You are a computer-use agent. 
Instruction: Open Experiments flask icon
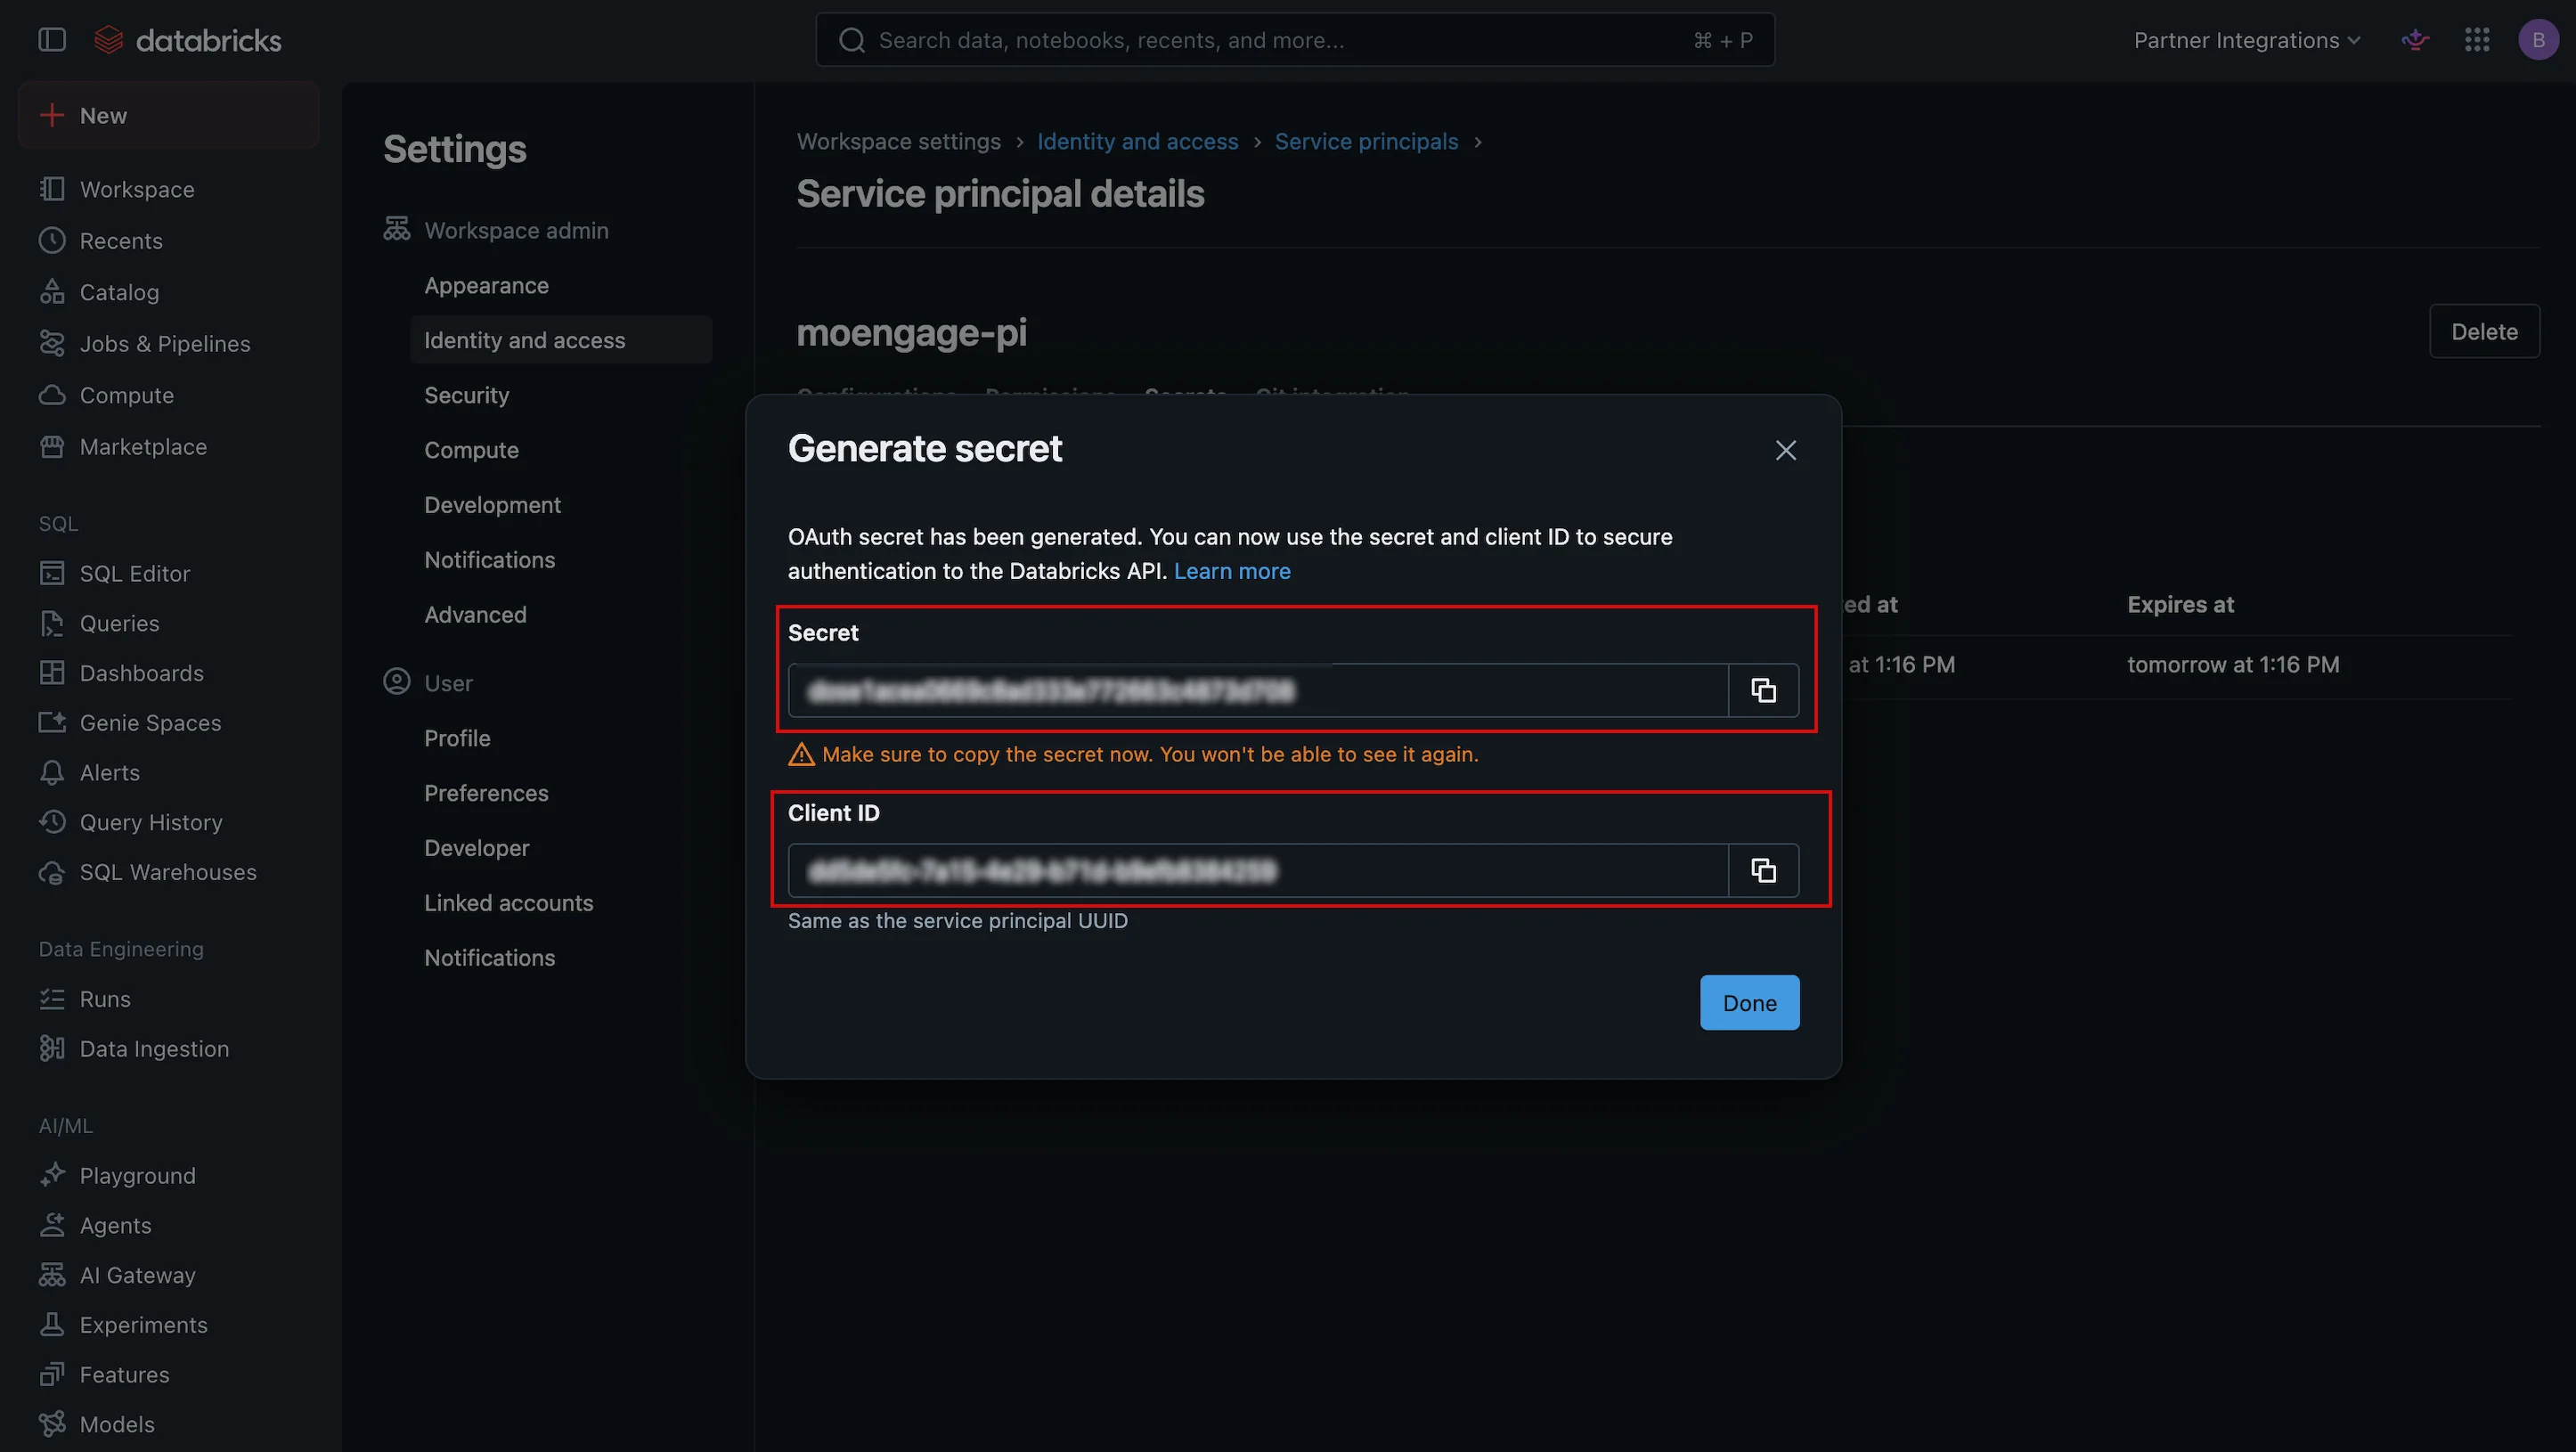pos(52,1324)
